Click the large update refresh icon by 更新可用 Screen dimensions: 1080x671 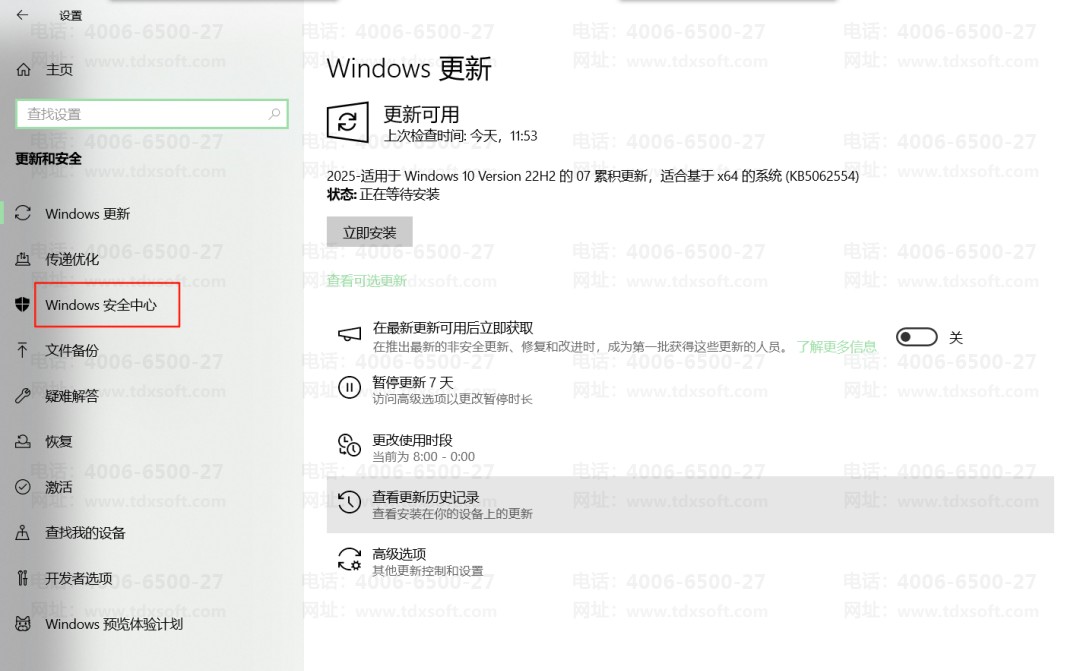pos(347,122)
